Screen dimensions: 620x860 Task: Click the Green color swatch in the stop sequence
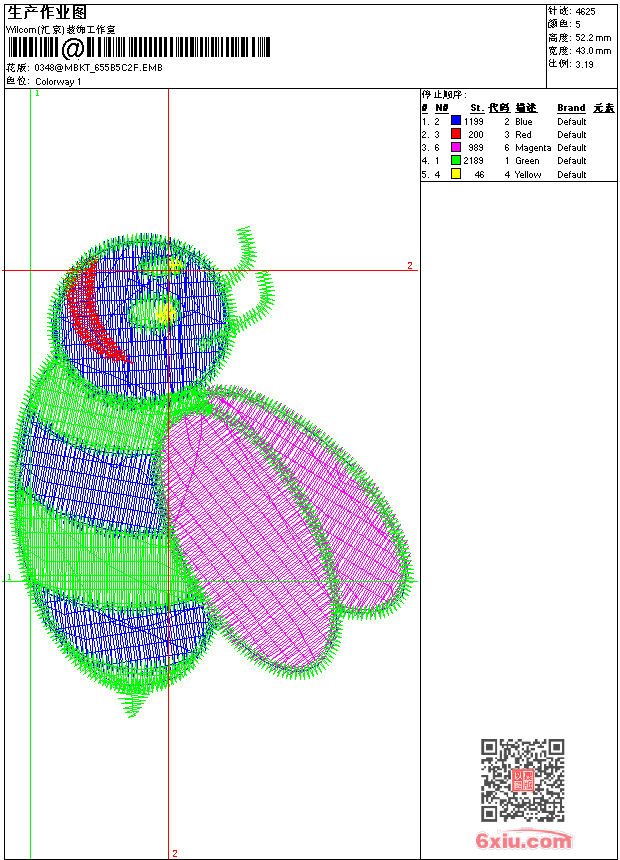pyautogui.click(x=455, y=160)
